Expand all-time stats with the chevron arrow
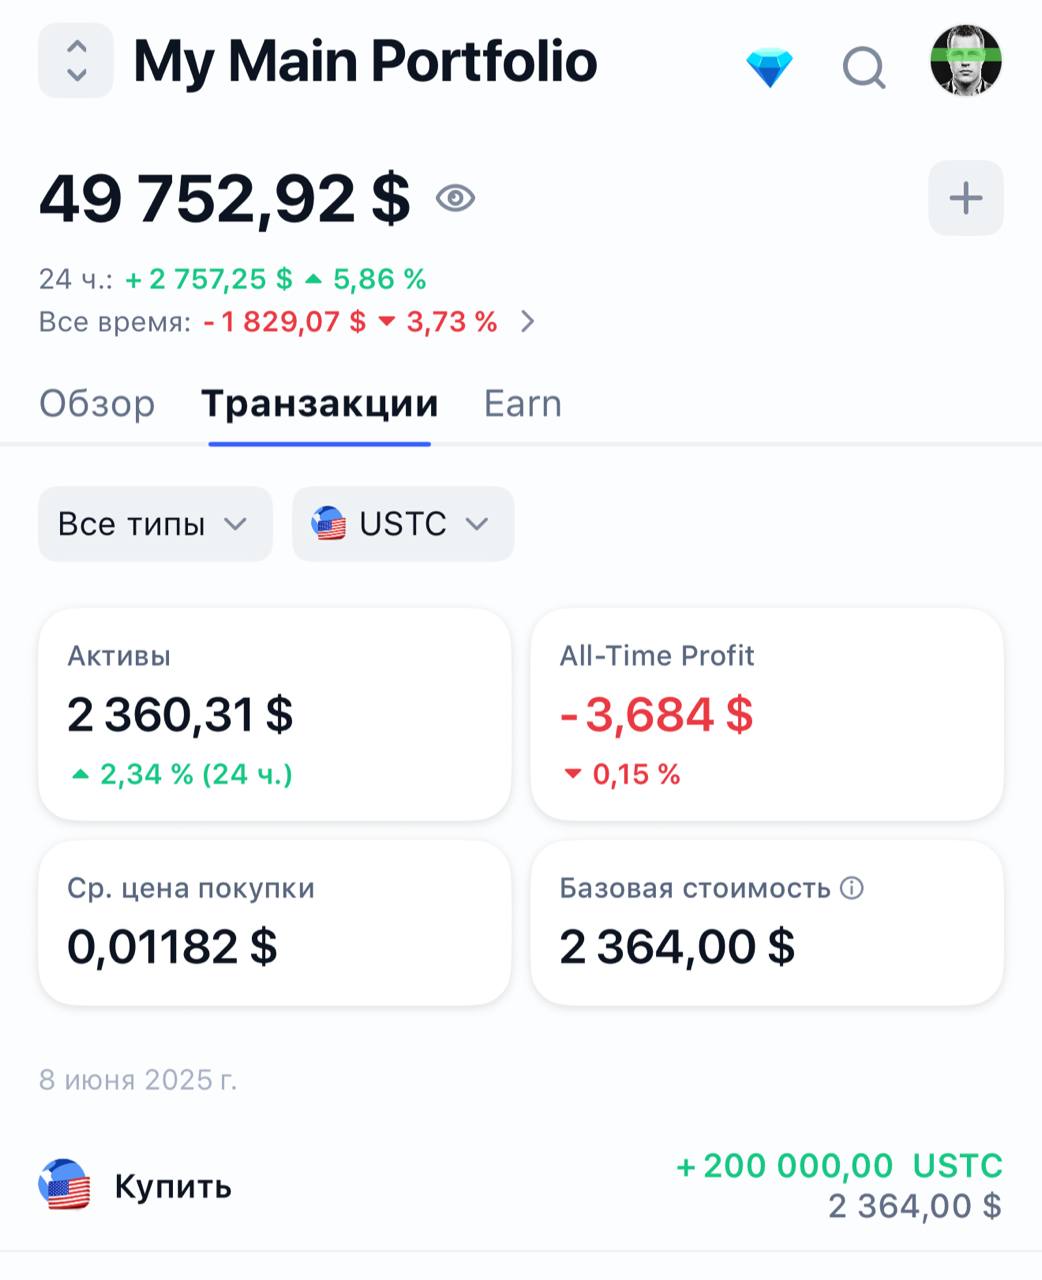Image resolution: width=1042 pixels, height=1280 pixels. (528, 321)
